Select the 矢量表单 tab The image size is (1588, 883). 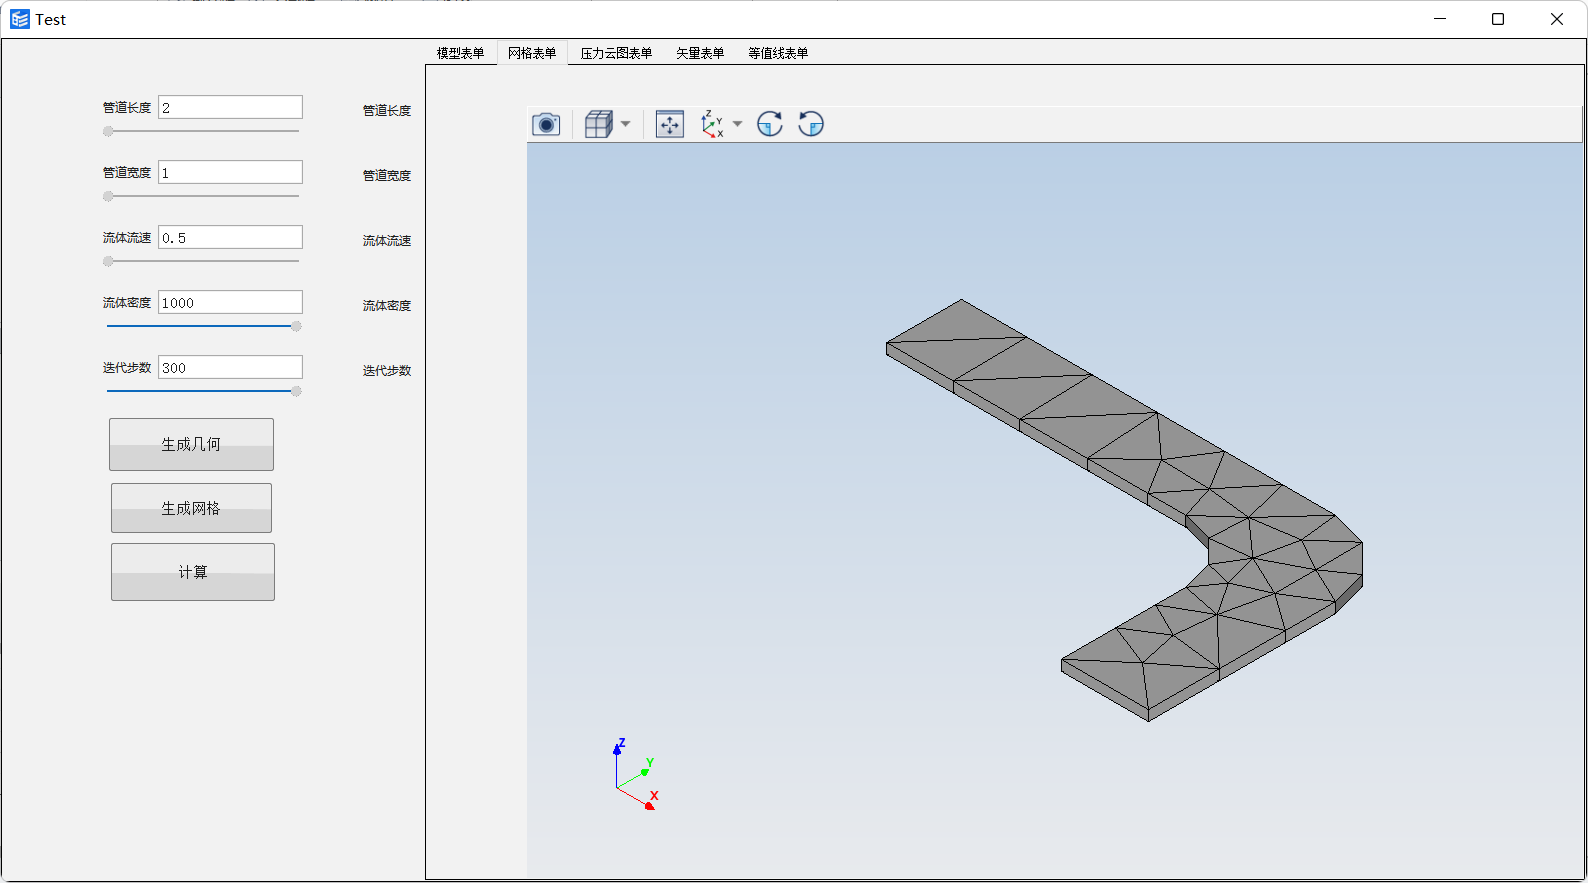pos(700,53)
